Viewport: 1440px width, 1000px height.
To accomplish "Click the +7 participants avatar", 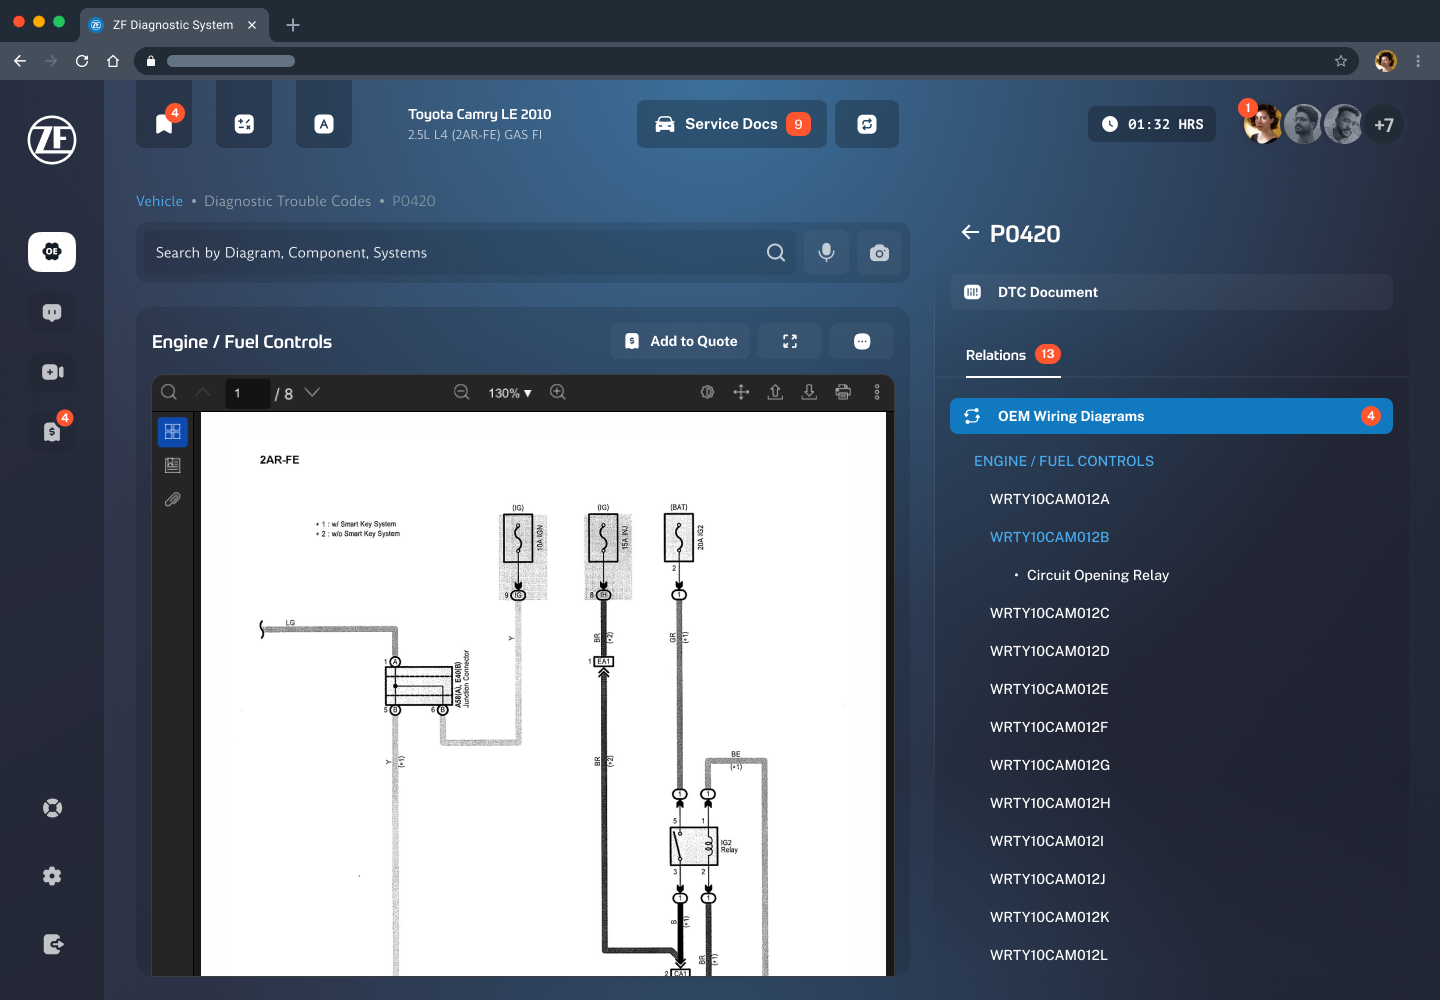I will [1384, 125].
